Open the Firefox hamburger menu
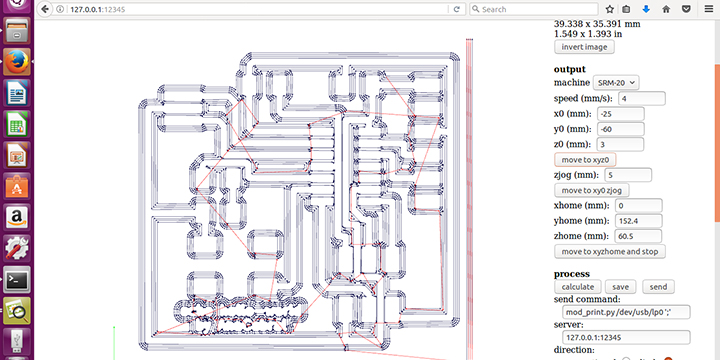The width and height of the screenshot is (720, 360). [x=709, y=9]
